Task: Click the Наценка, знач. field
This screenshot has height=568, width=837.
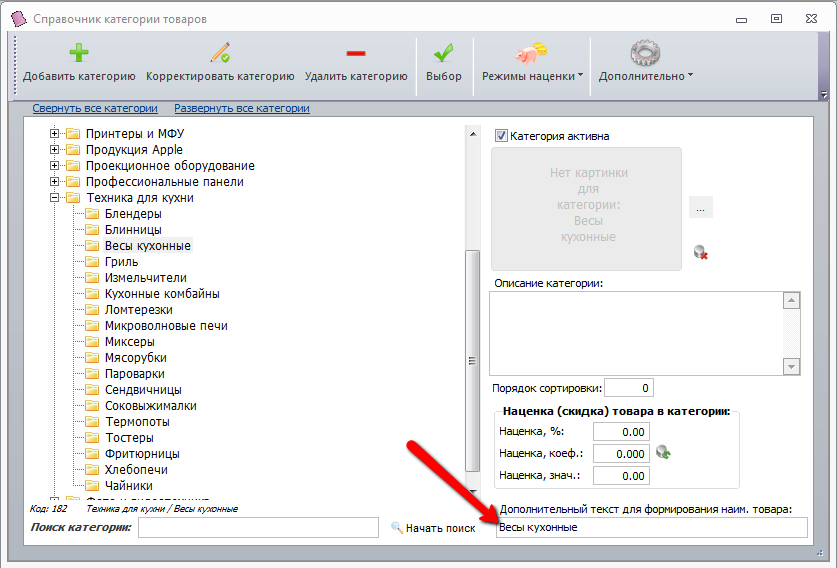Action: tap(621, 476)
